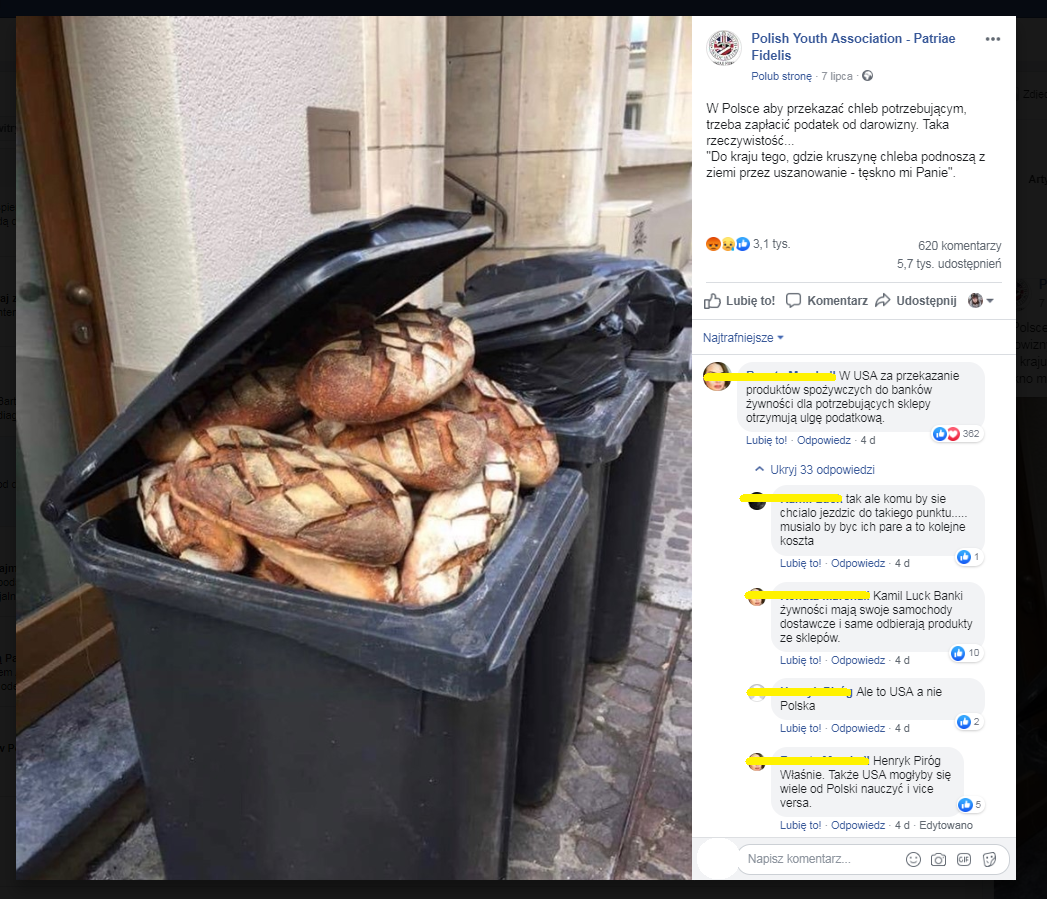Like the post with Lubię to! button
Viewport: 1047px width, 899px height.
(x=739, y=301)
